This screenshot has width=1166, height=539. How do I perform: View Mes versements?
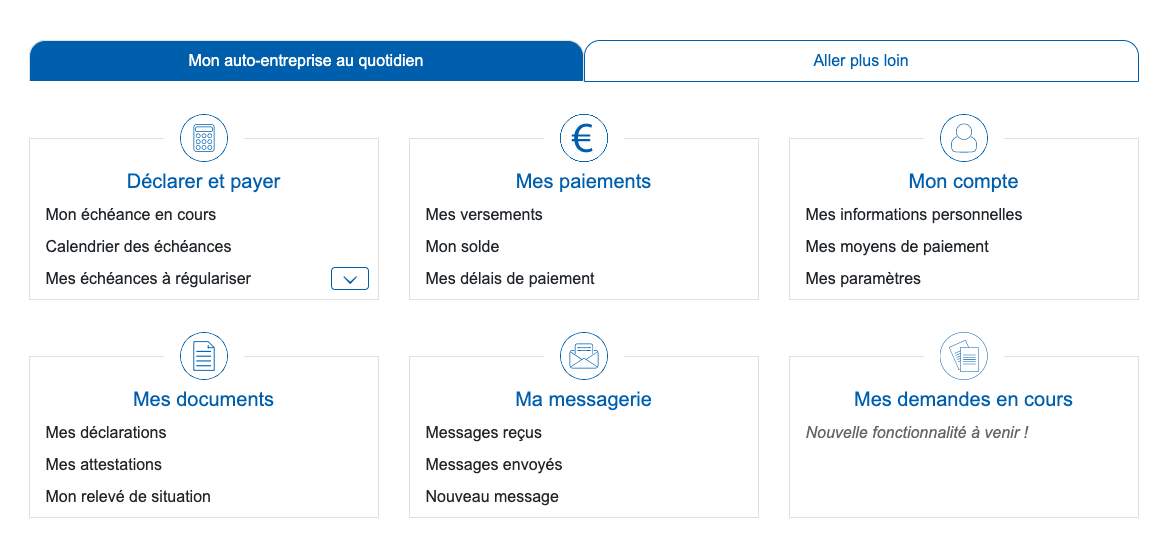(x=484, y=215)
